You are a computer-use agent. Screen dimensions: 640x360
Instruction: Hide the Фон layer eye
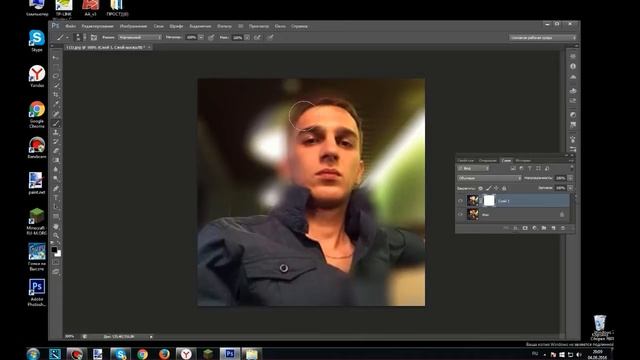point(460,214)
